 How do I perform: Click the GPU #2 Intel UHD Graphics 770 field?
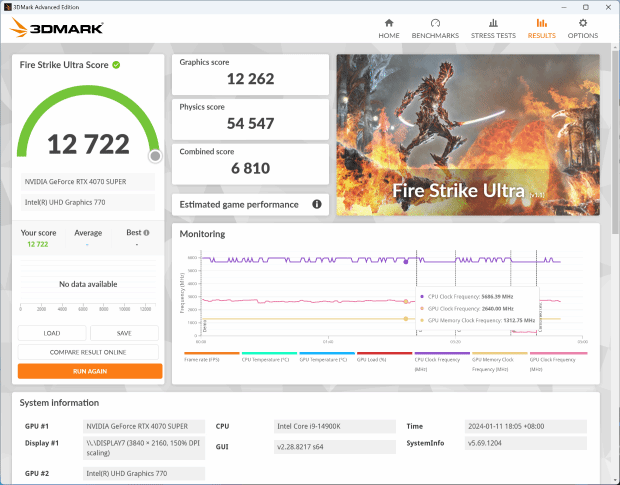pos(144,474)
